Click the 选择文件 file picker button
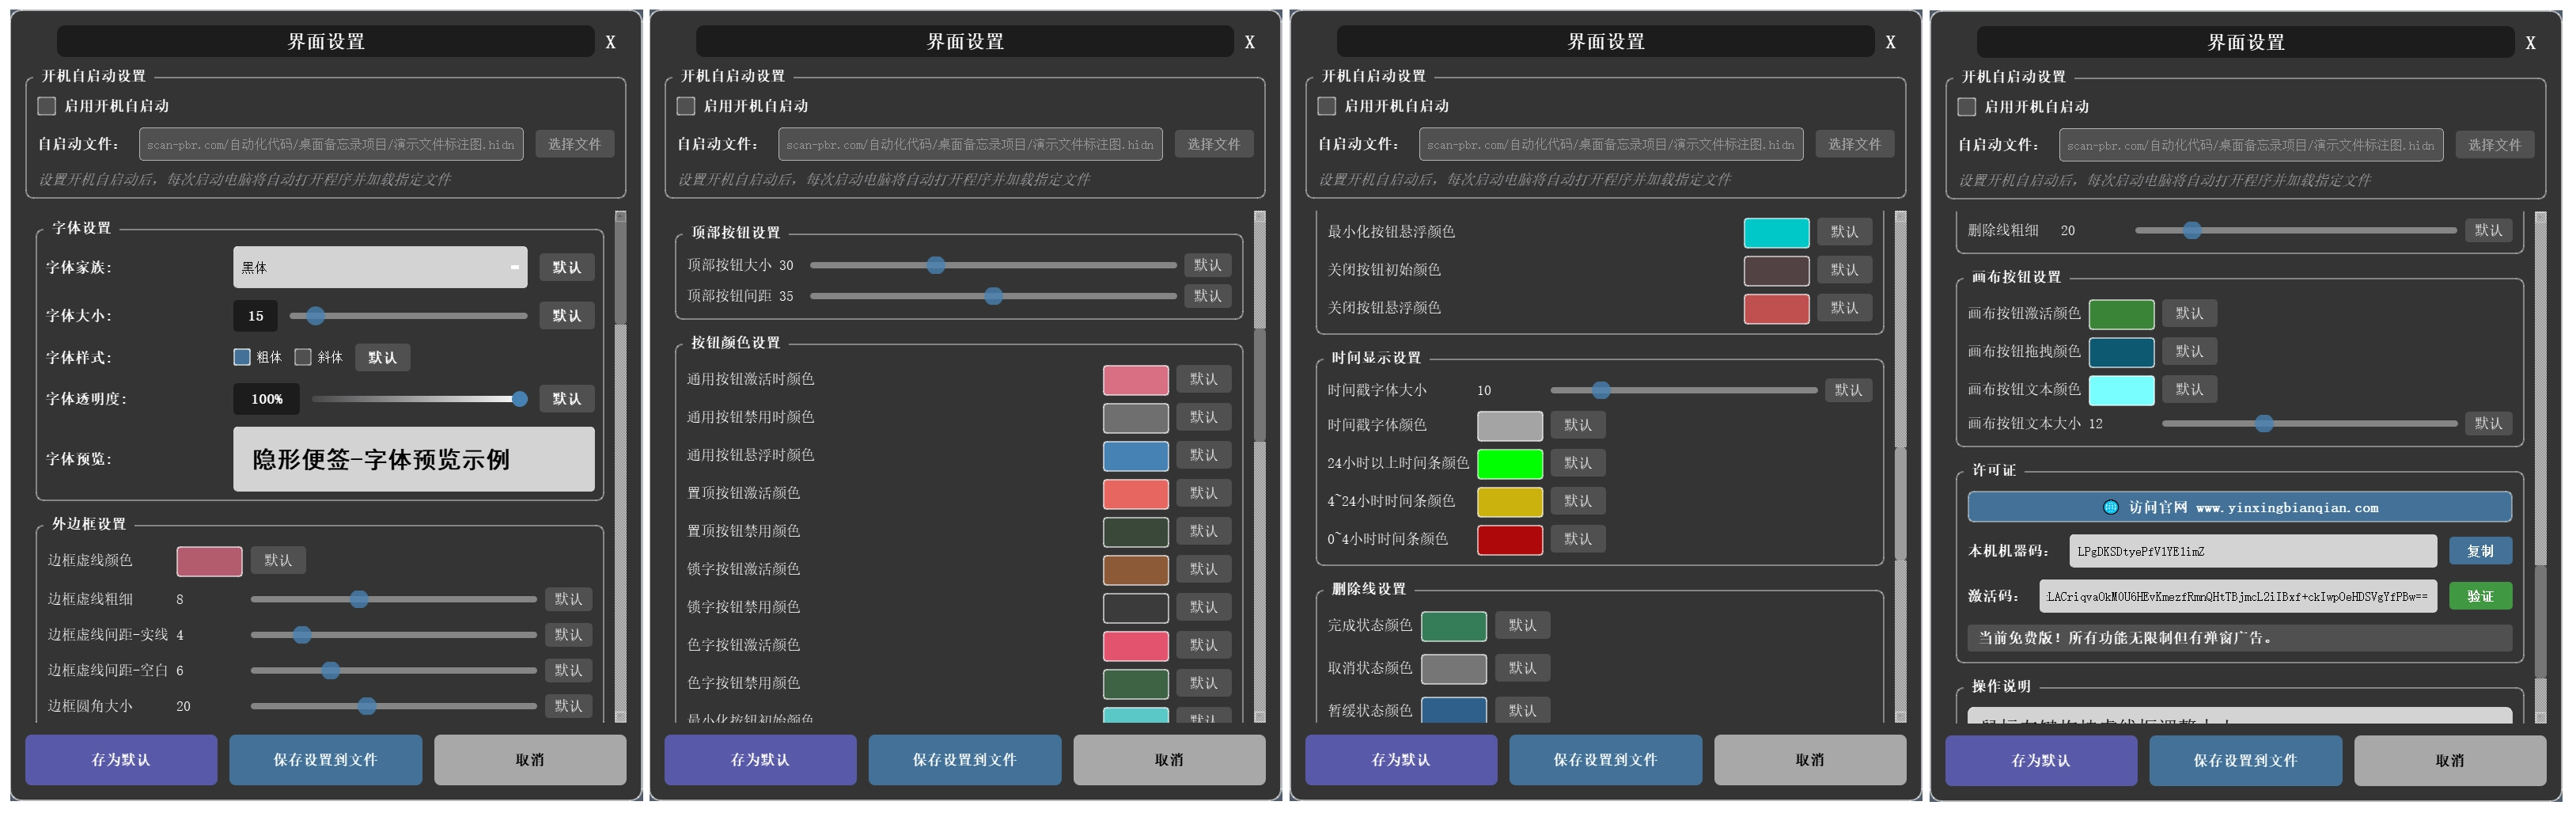This screenshot has width=2576, height=813. pos(574,143)
